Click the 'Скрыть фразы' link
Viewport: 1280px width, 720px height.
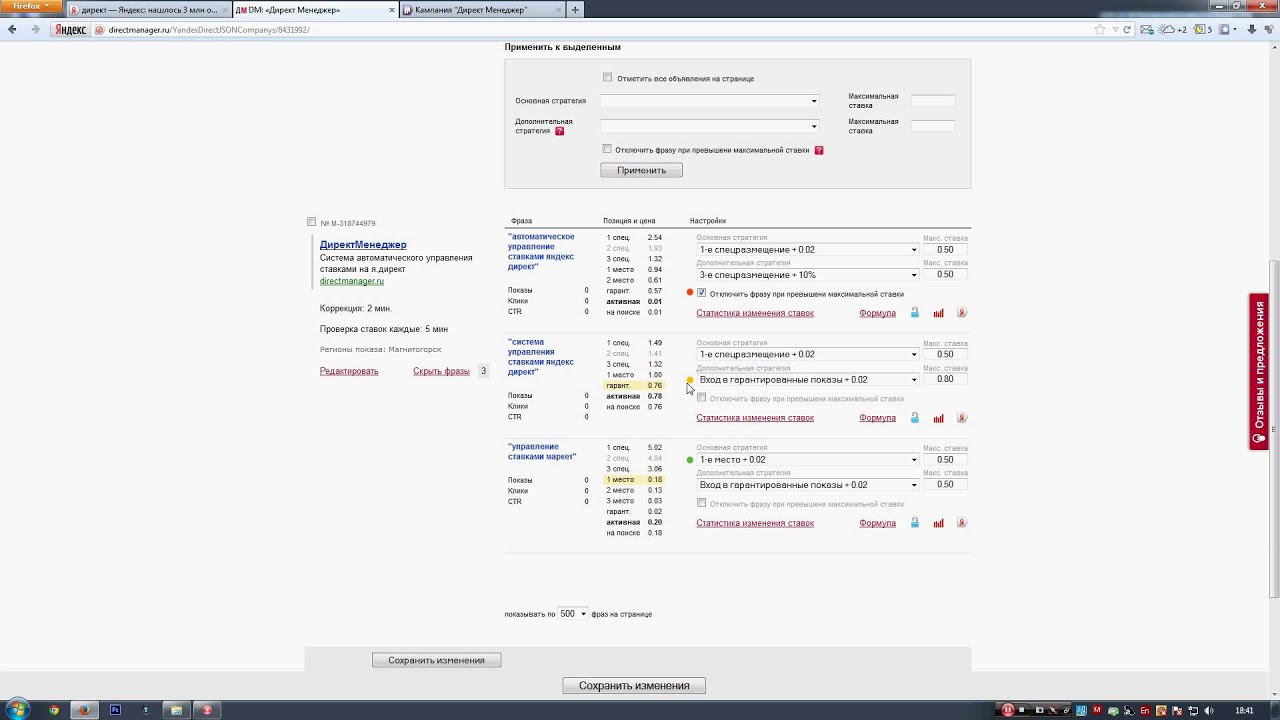point(441,371)
